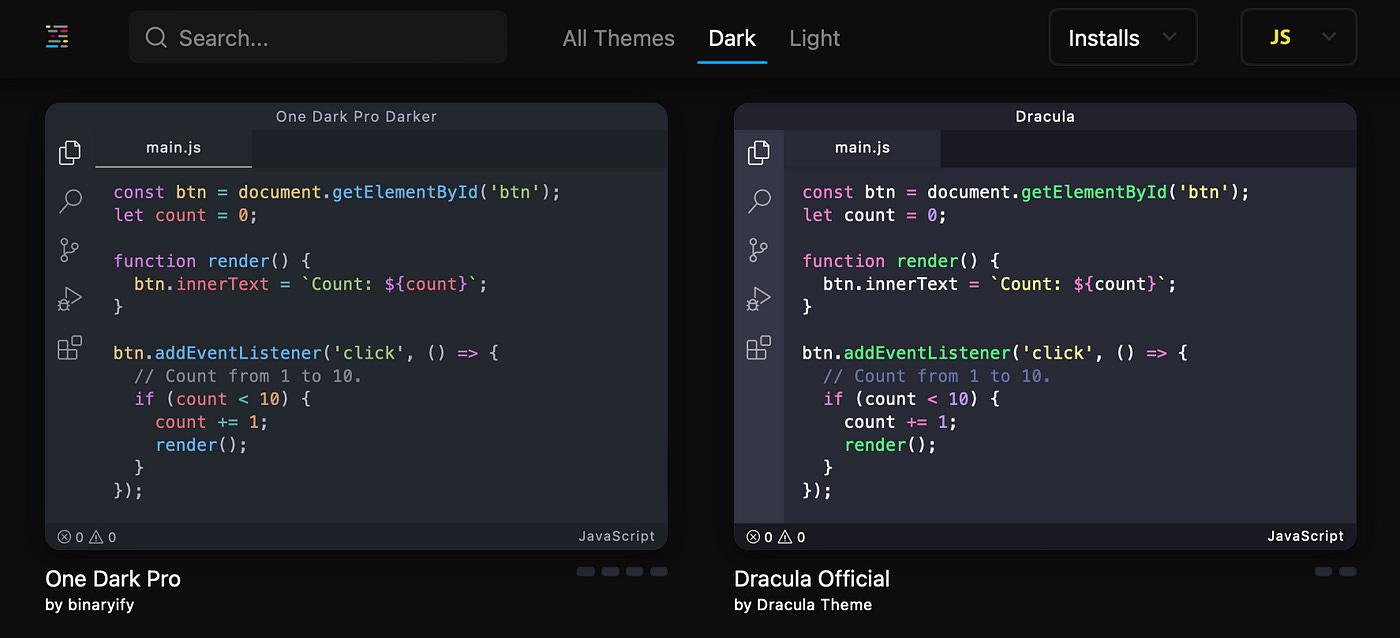Open the Installs sort dropdown
The height and width of the screenshot is (638, 1400).
click(1123, 38)
